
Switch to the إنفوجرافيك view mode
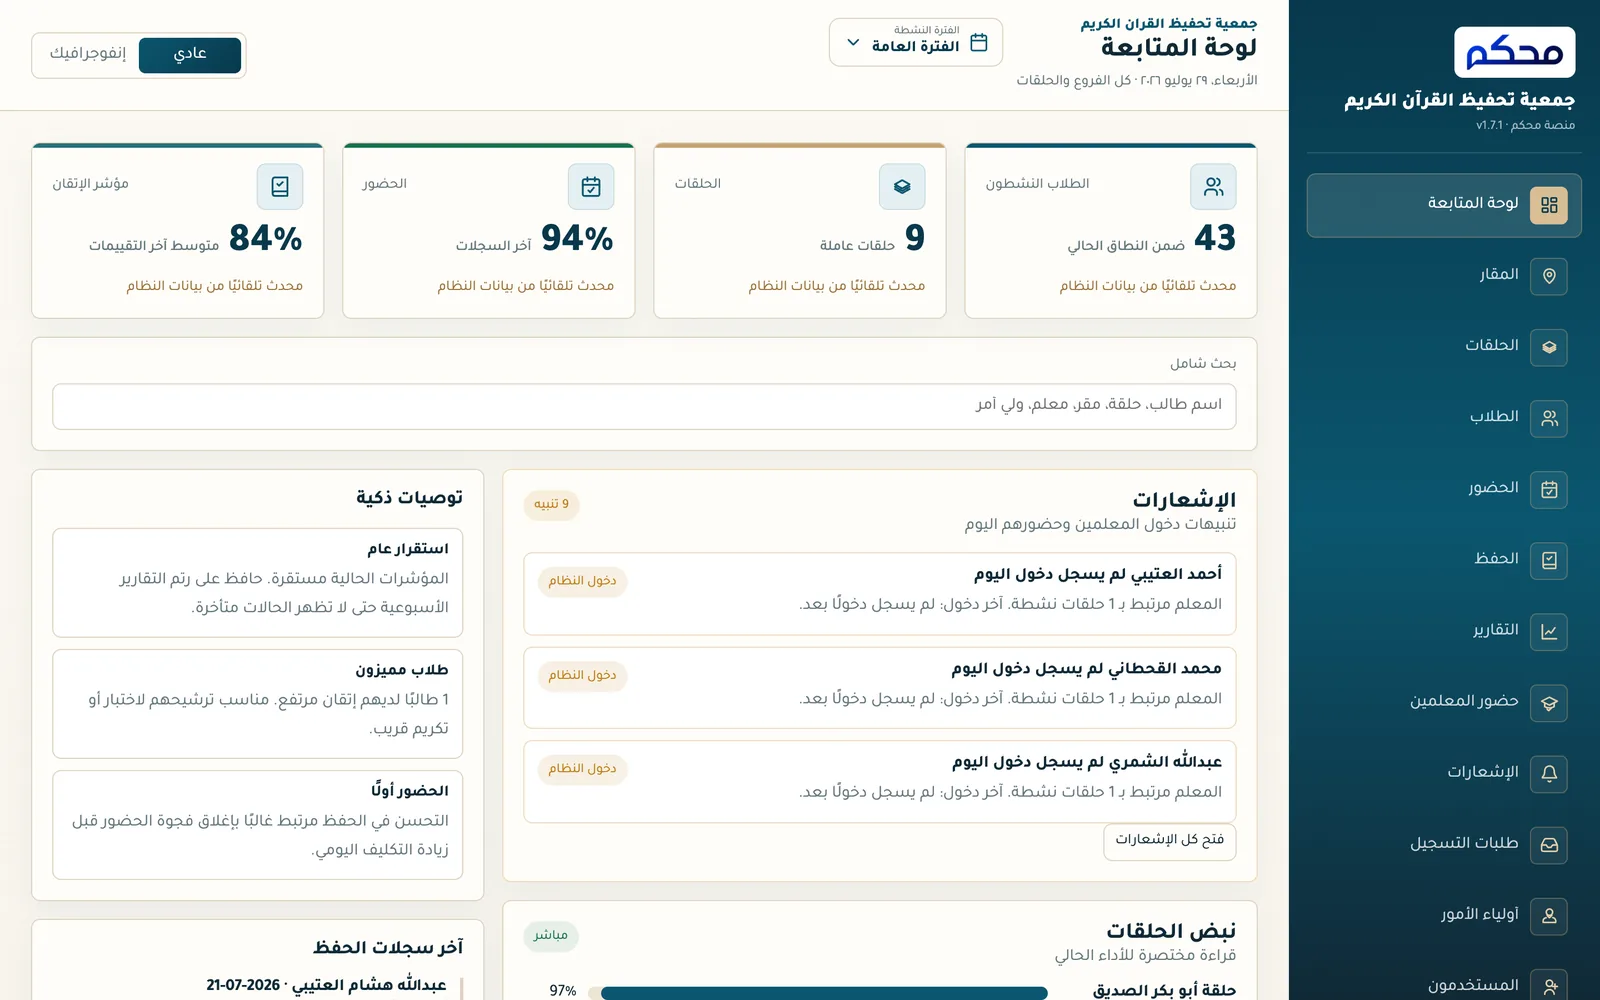tap(88, 54)
